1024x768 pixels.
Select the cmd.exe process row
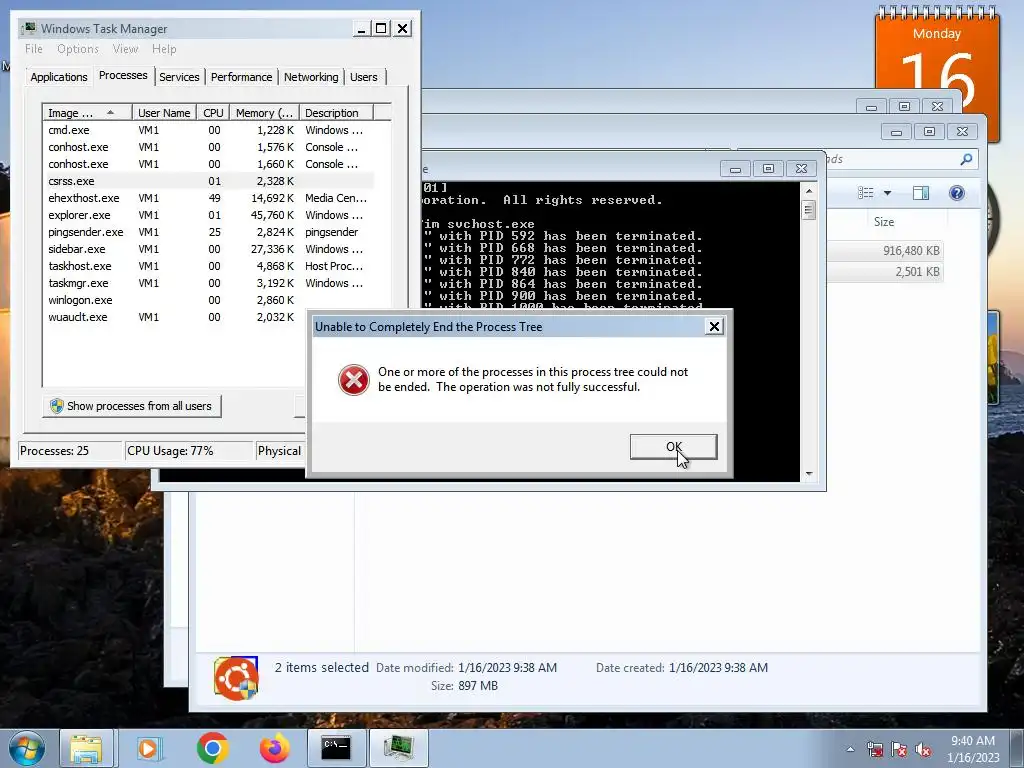click(208, 130)
